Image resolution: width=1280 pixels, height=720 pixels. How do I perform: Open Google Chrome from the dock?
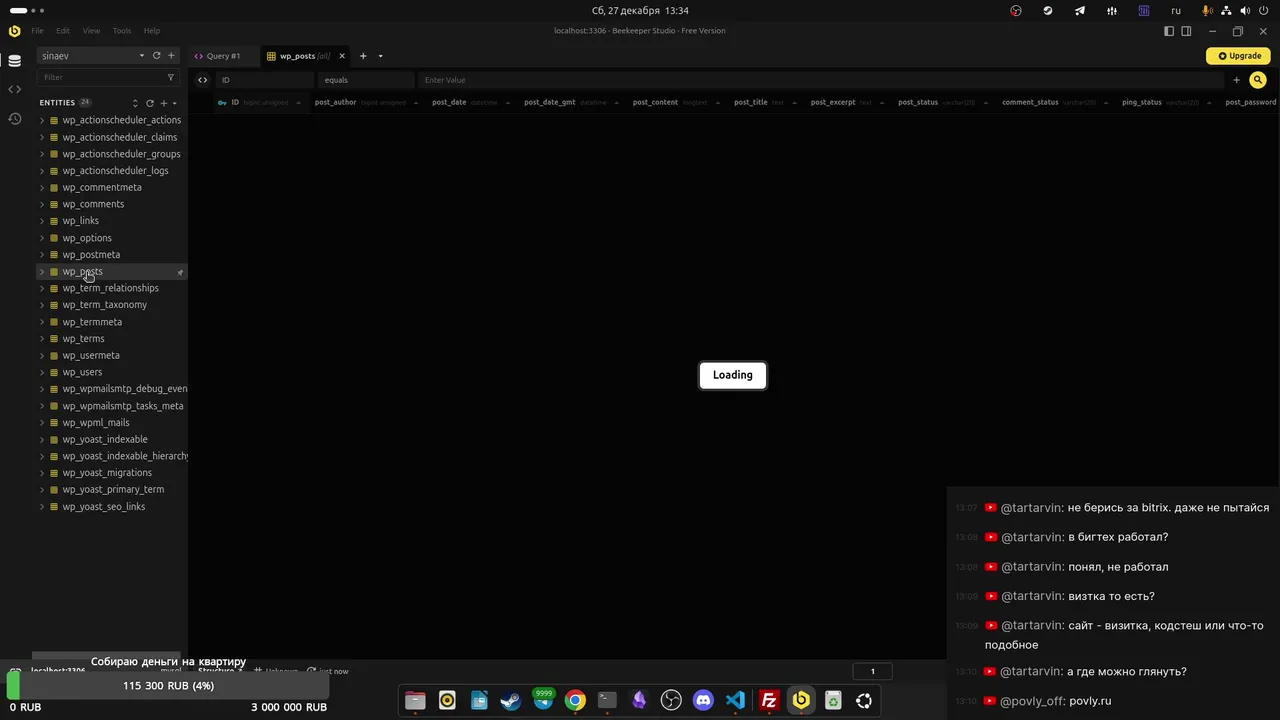coord(575,701)
